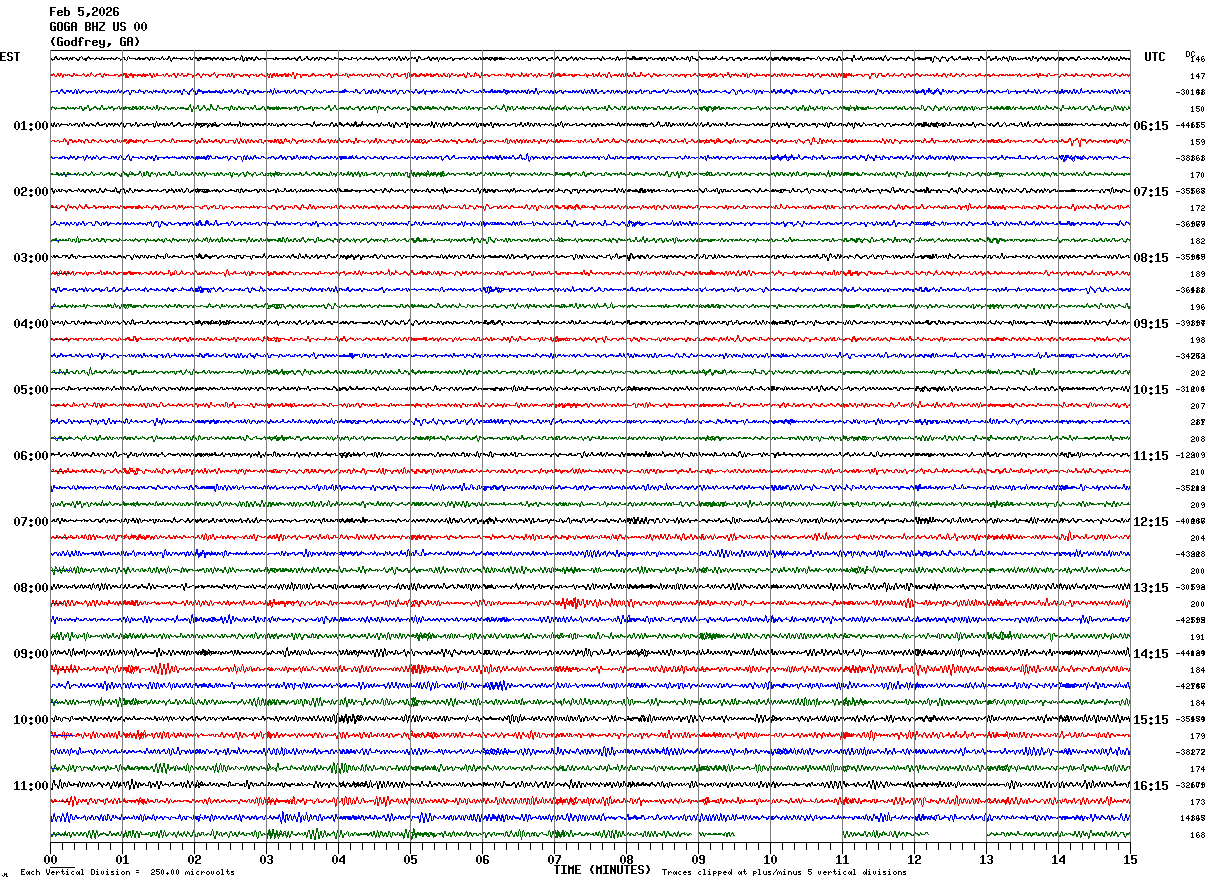The height and width of the screenshot is (886, 1210).
Task: Click minute tick label '02' on the axis
Action: tap(195, 859)
